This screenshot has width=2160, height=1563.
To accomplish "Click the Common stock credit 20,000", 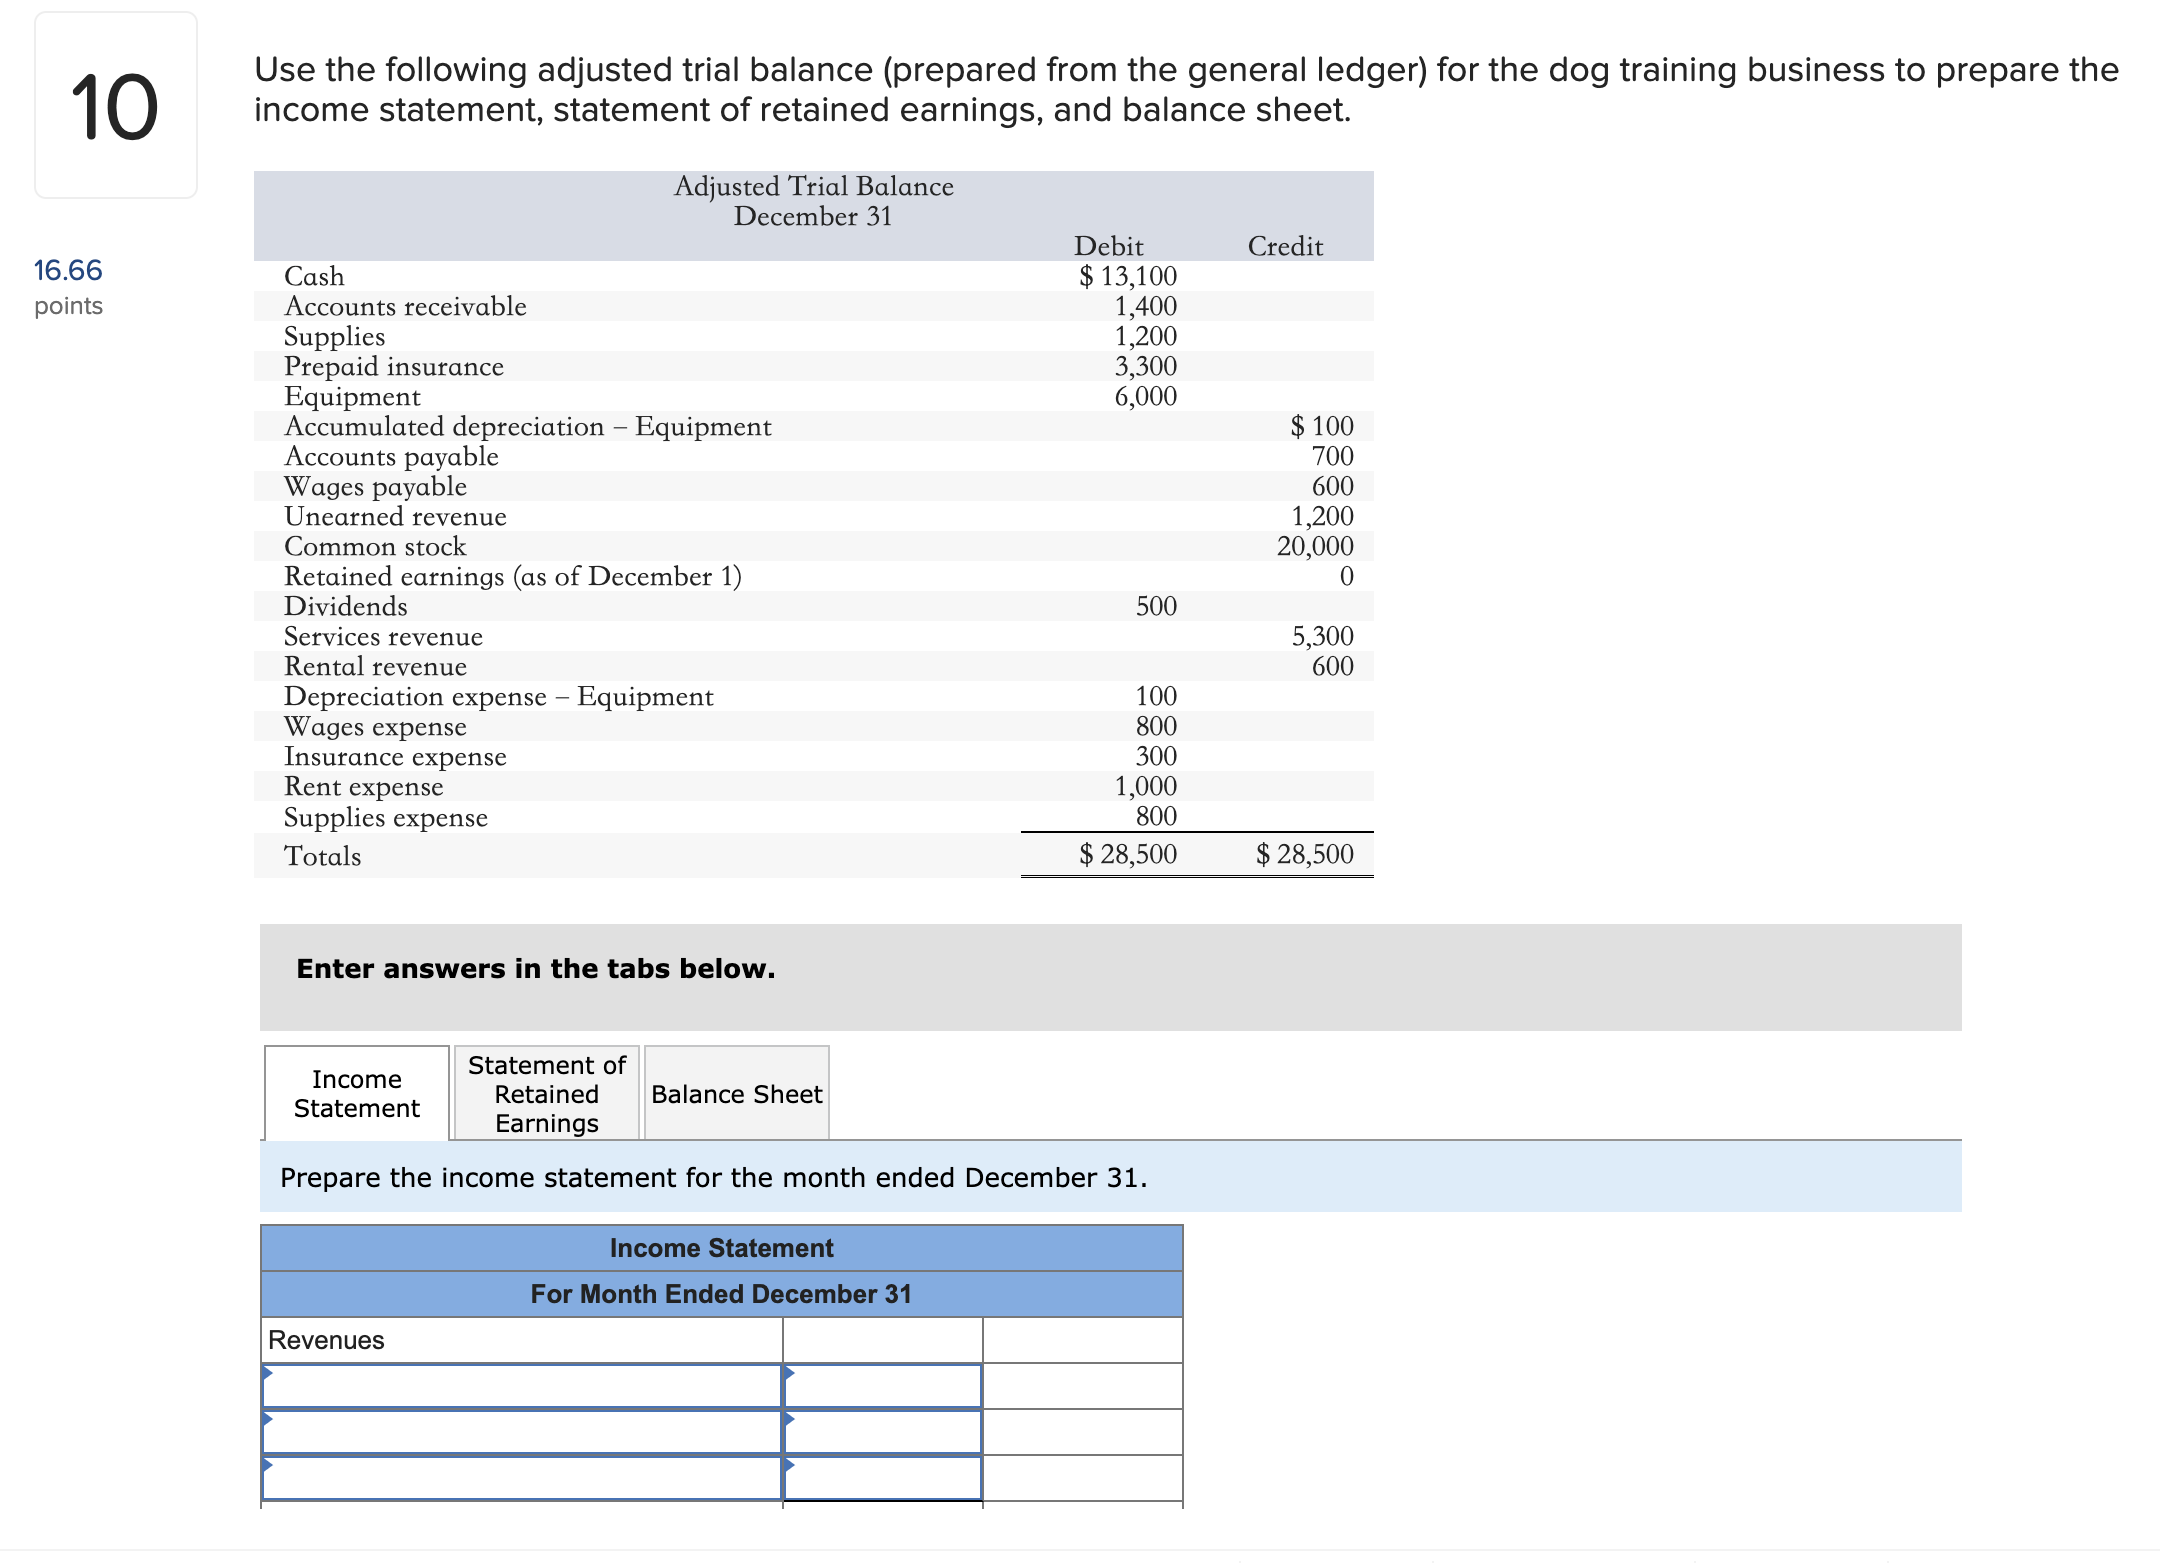I will [1315, 546].
